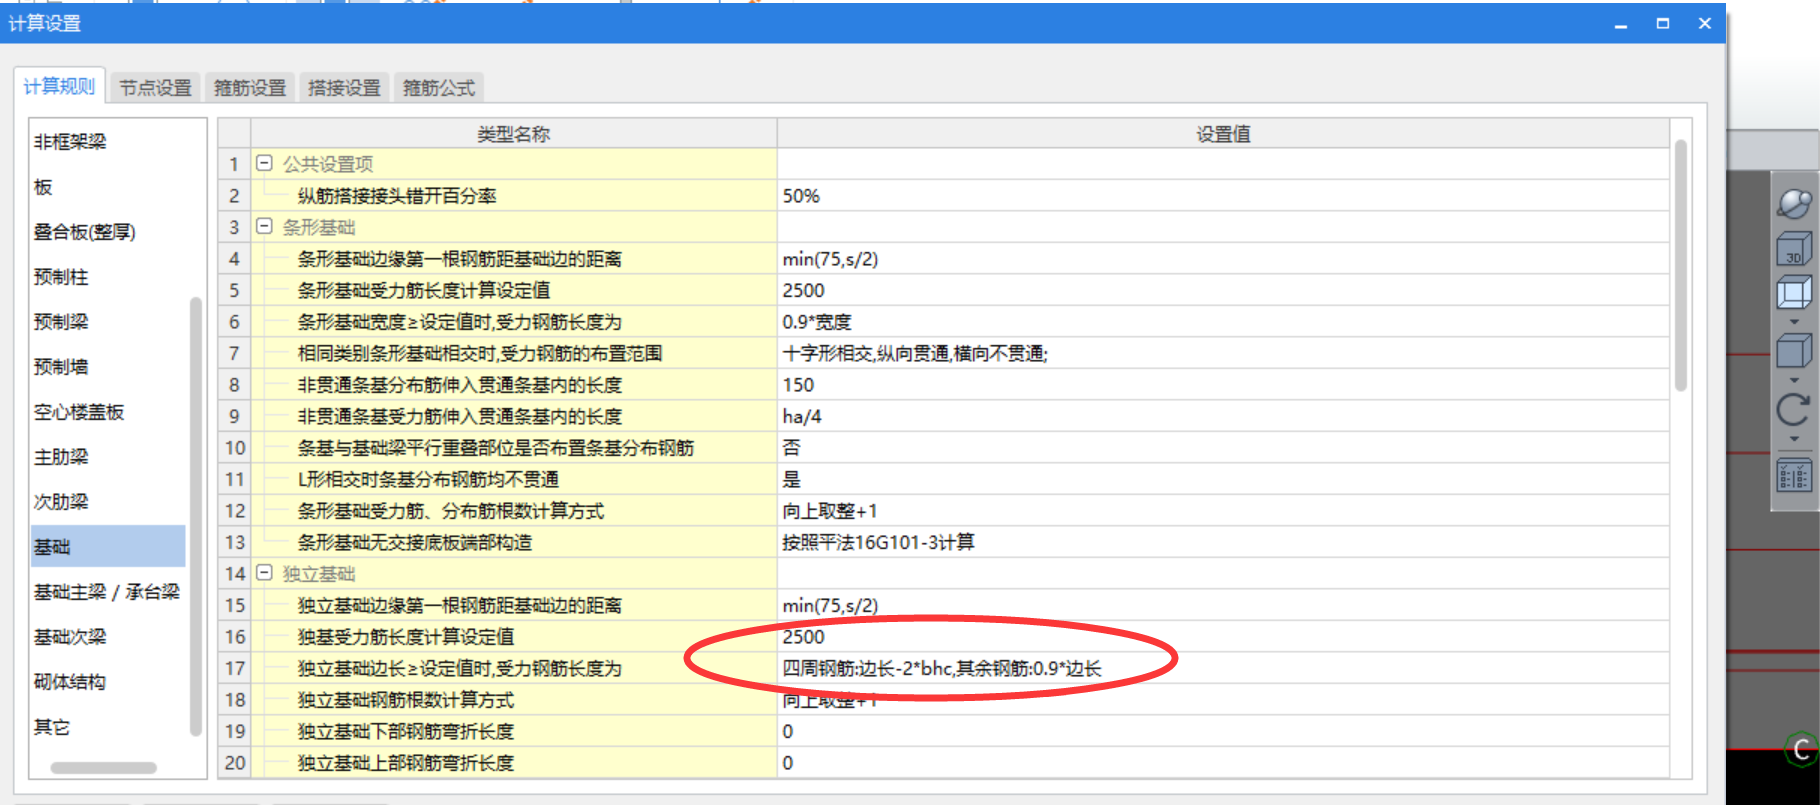Click the 否 value in row 10
This screenshot has width=1820, height=805.
[1223, 448]
